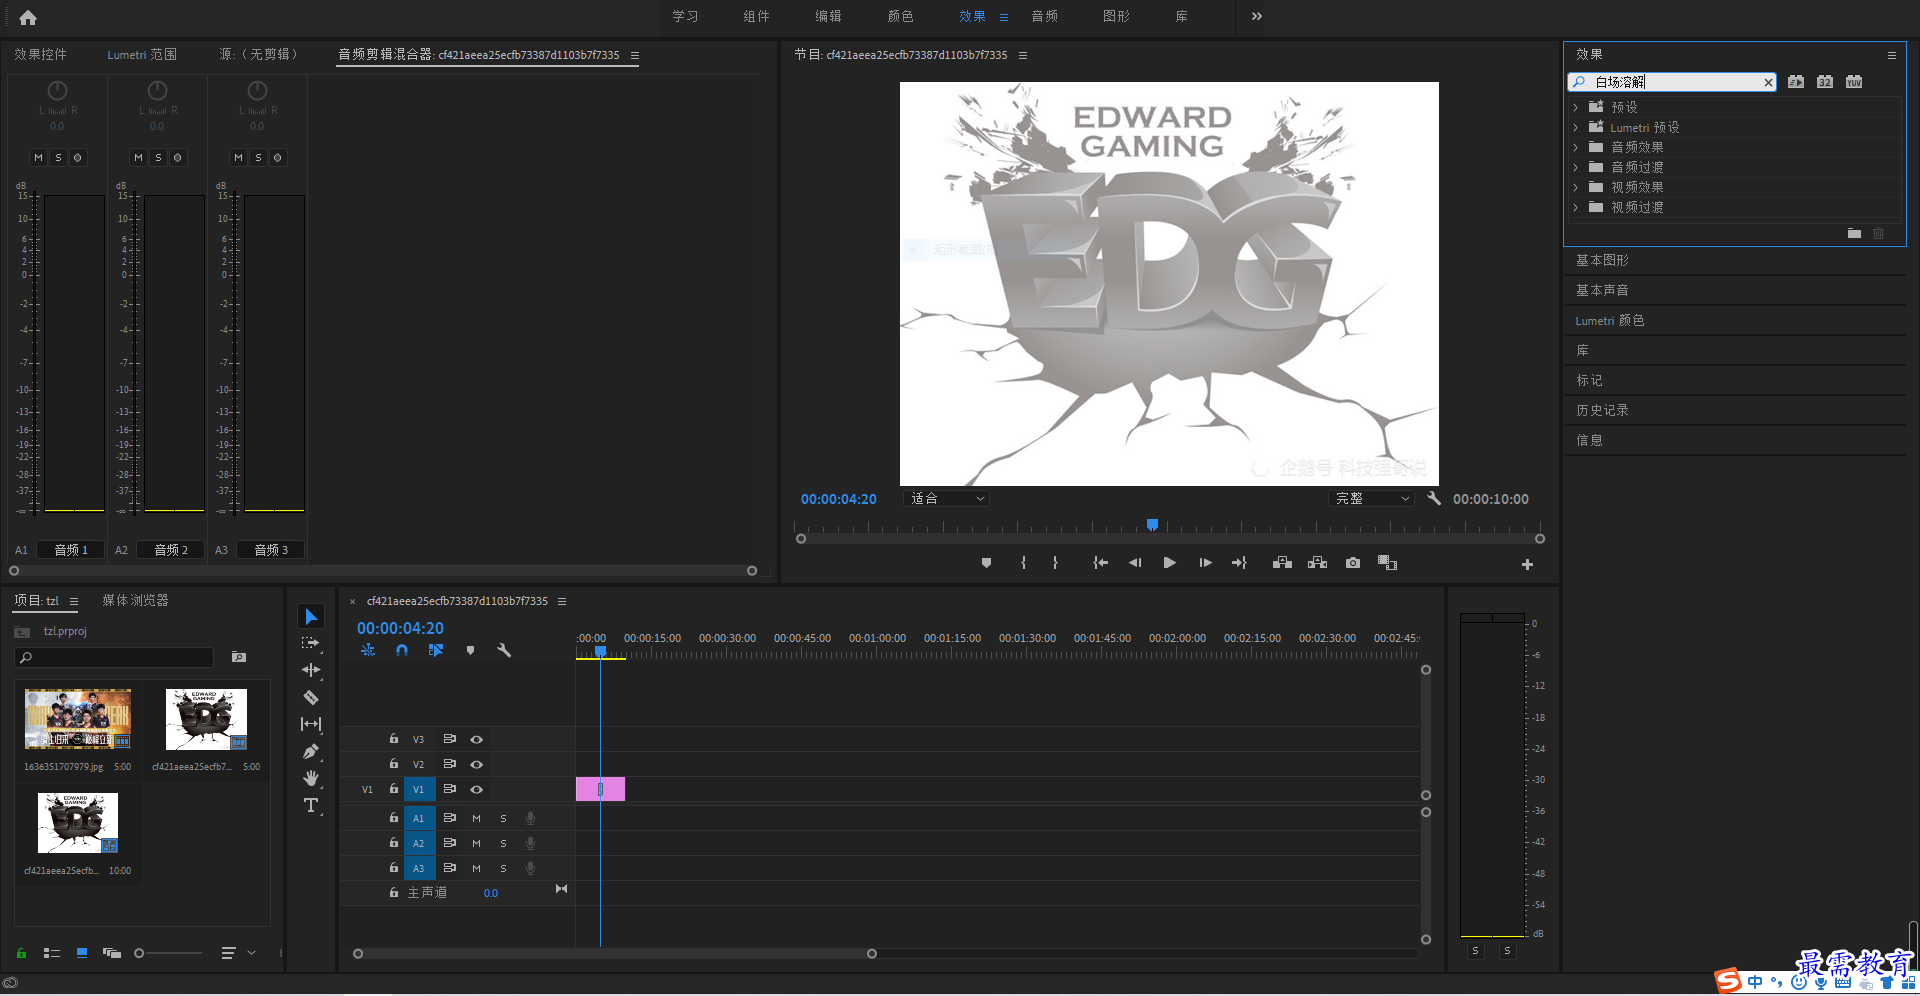Image resolution: width=1920 pixels, height=996 pixels.
Task: Click the Add Marker button in program monitor
Action: coord(986,563)
